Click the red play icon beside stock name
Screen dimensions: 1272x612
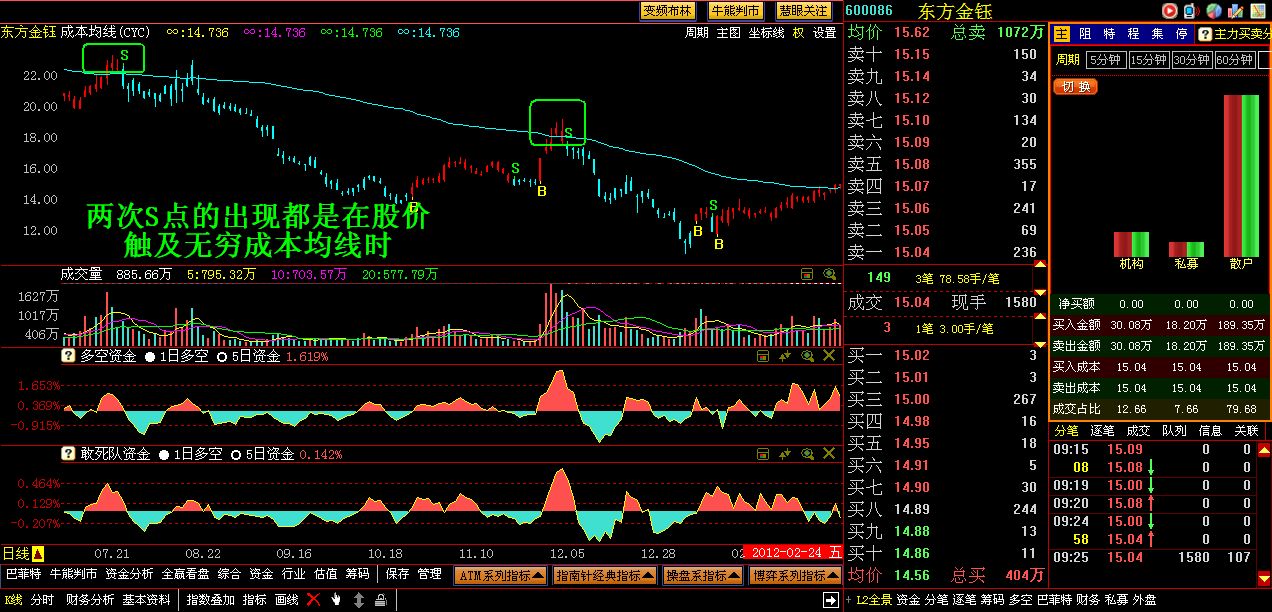click(x=1169, y=11)
